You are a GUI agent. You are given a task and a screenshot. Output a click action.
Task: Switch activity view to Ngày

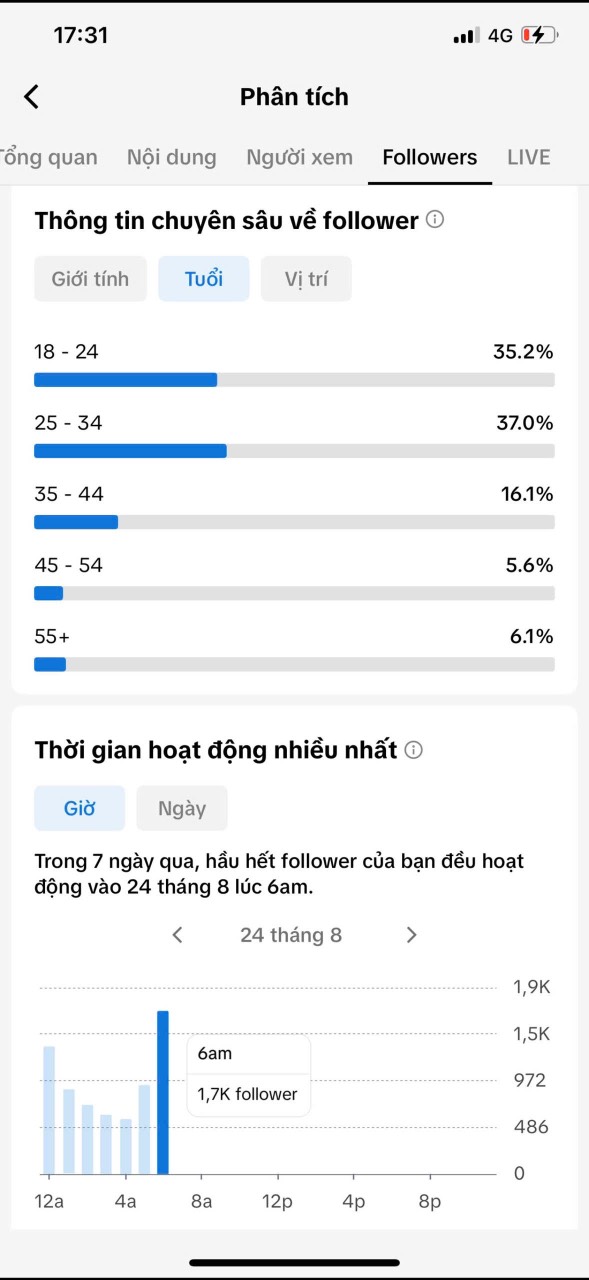click(182, 808)
